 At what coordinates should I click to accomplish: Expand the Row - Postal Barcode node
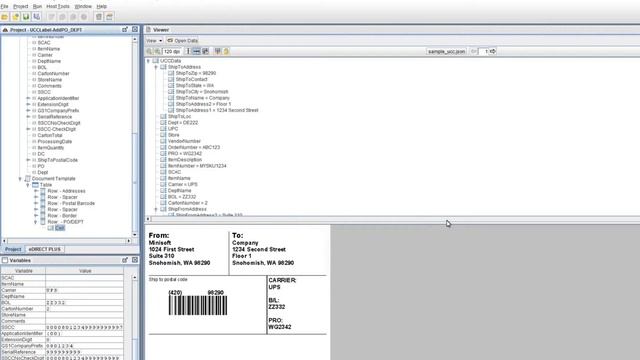36,203
